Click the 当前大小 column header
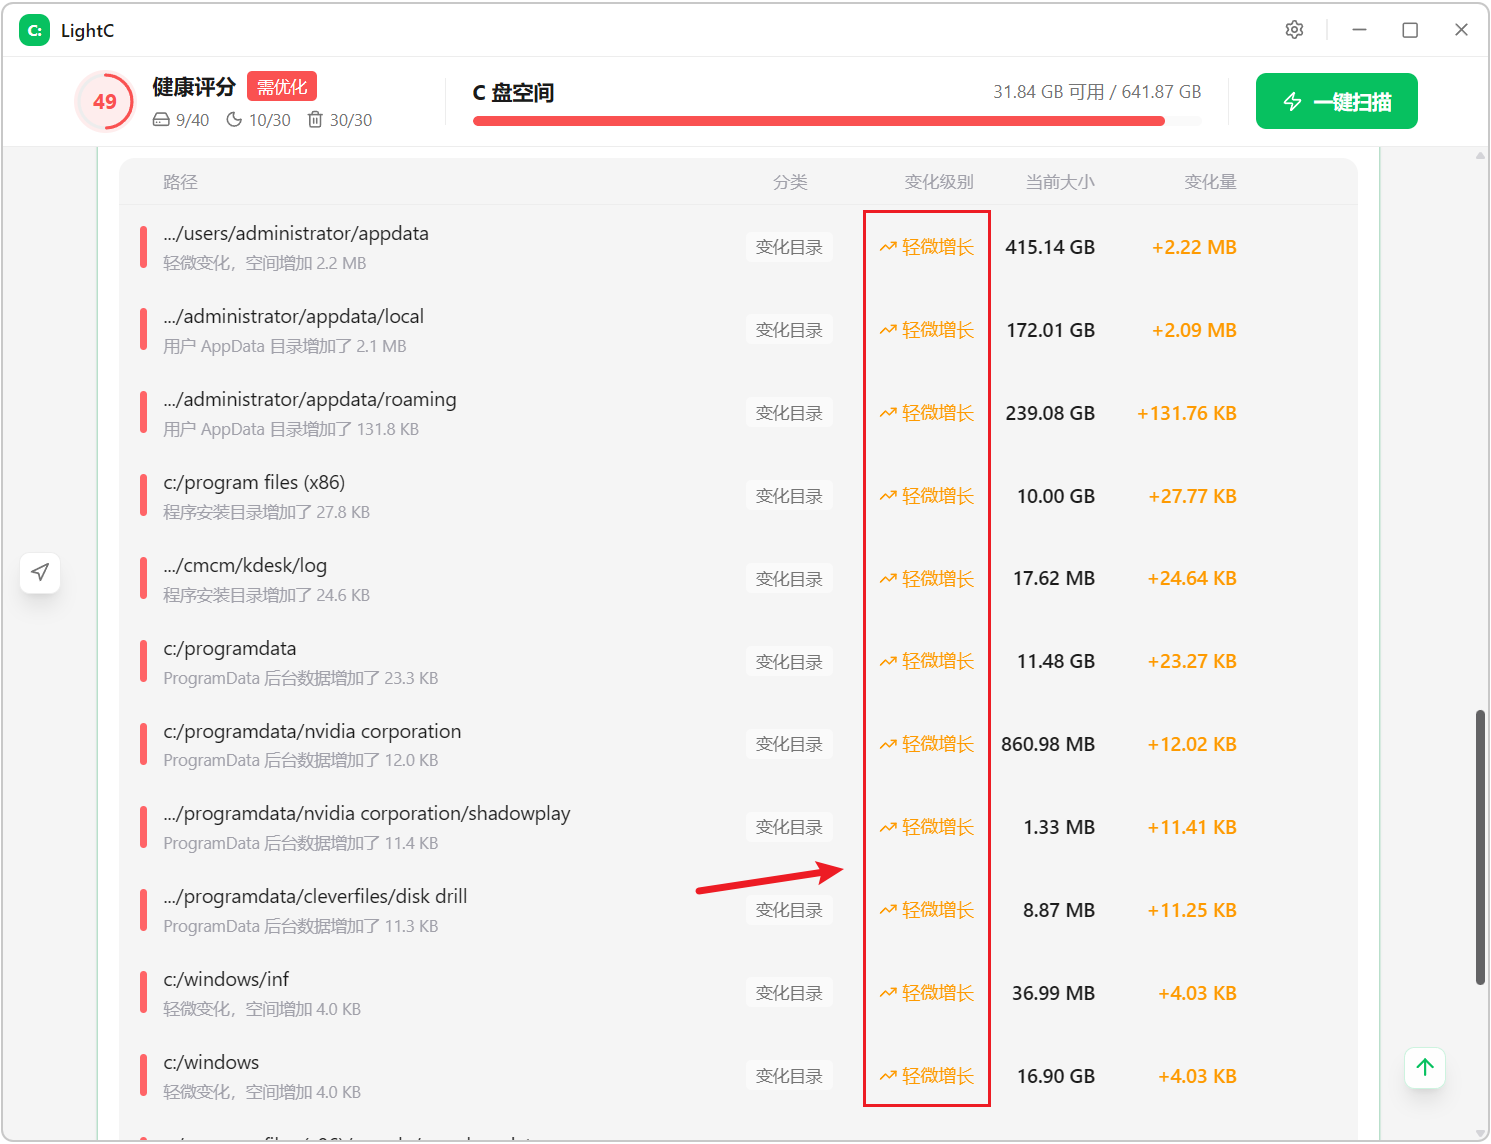 1060,182
